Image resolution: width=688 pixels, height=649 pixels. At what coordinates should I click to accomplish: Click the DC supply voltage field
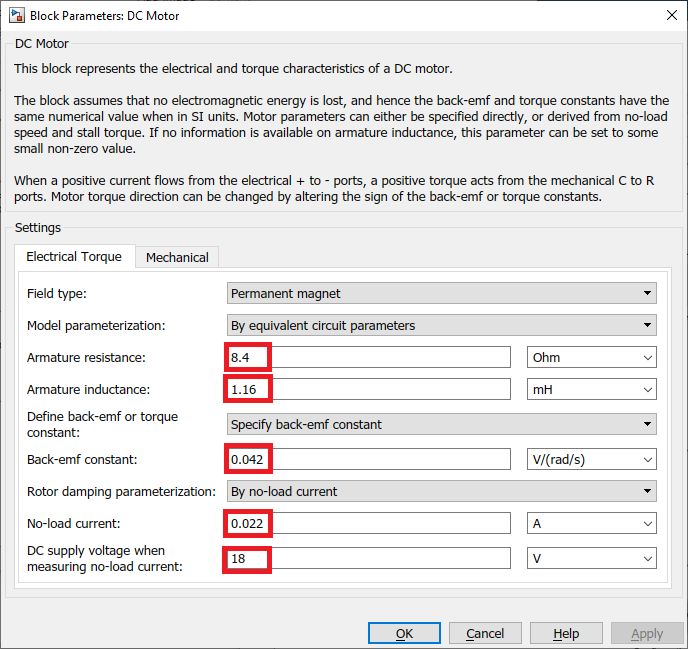pyautogui.click(x=370, y=558)
